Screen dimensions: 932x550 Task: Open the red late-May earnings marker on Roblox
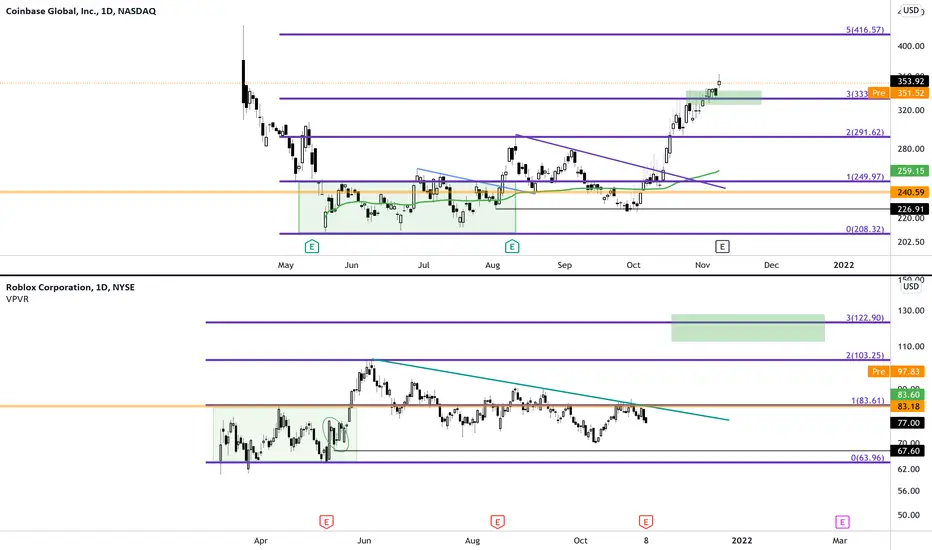326,522
